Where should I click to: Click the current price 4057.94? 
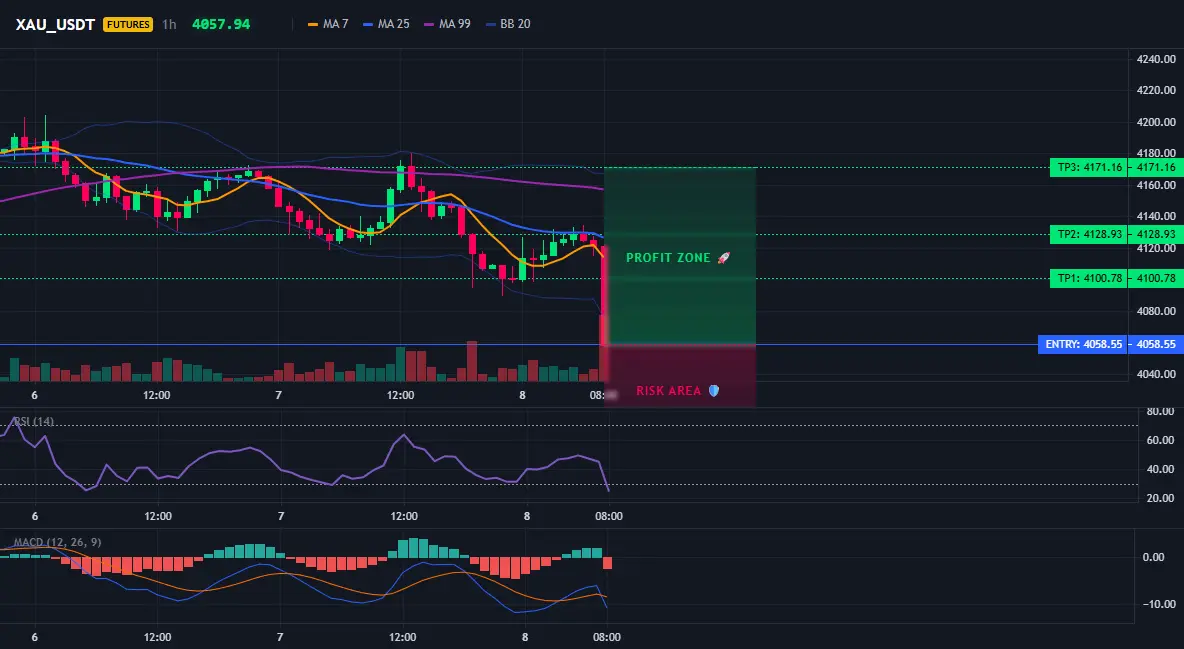pos(220,24)
